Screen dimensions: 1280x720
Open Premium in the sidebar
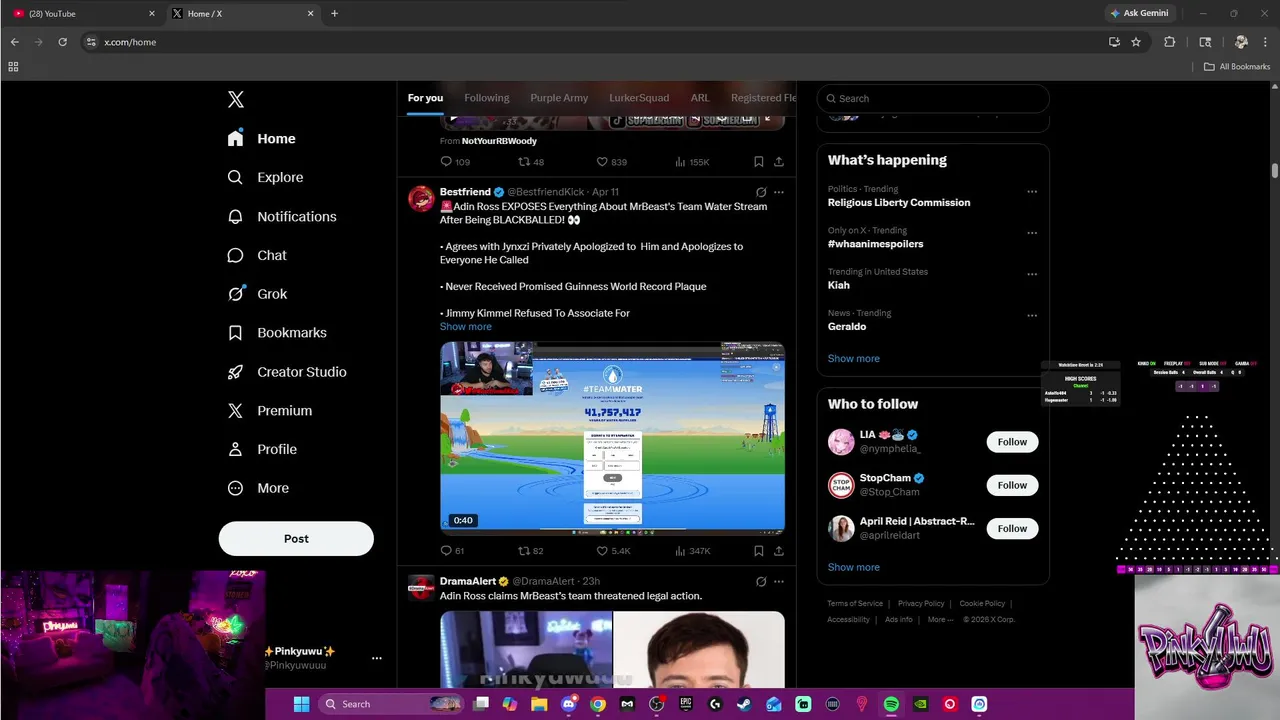[x=270, y=411]
